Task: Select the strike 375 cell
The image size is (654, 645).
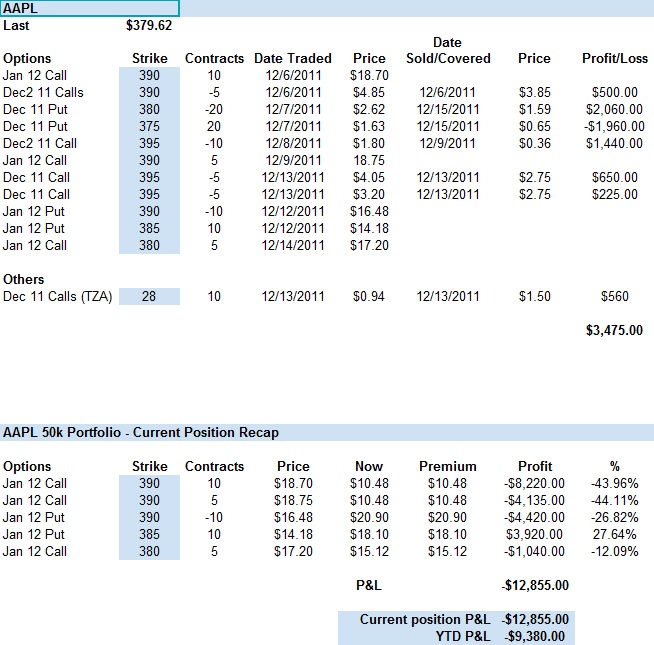Action: (x=150, y=126)
